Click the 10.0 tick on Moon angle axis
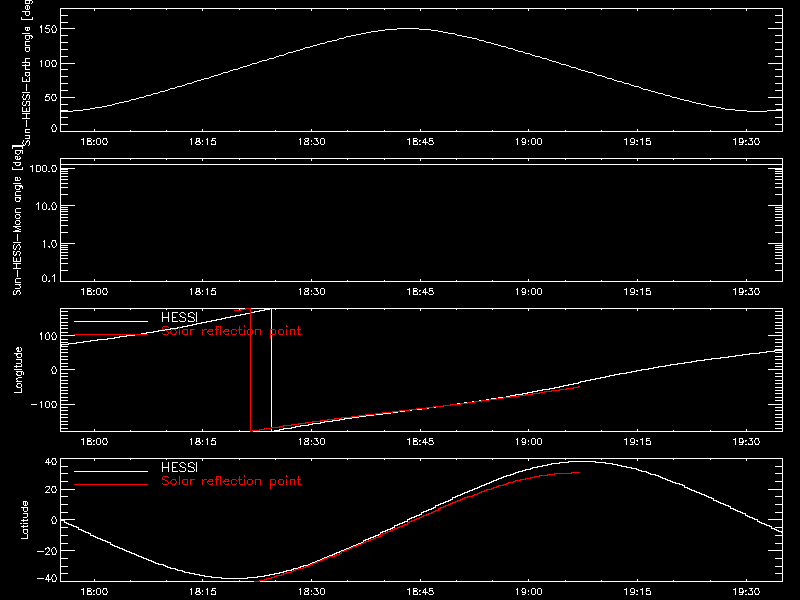Screen dimensions: 800x600 46,206
